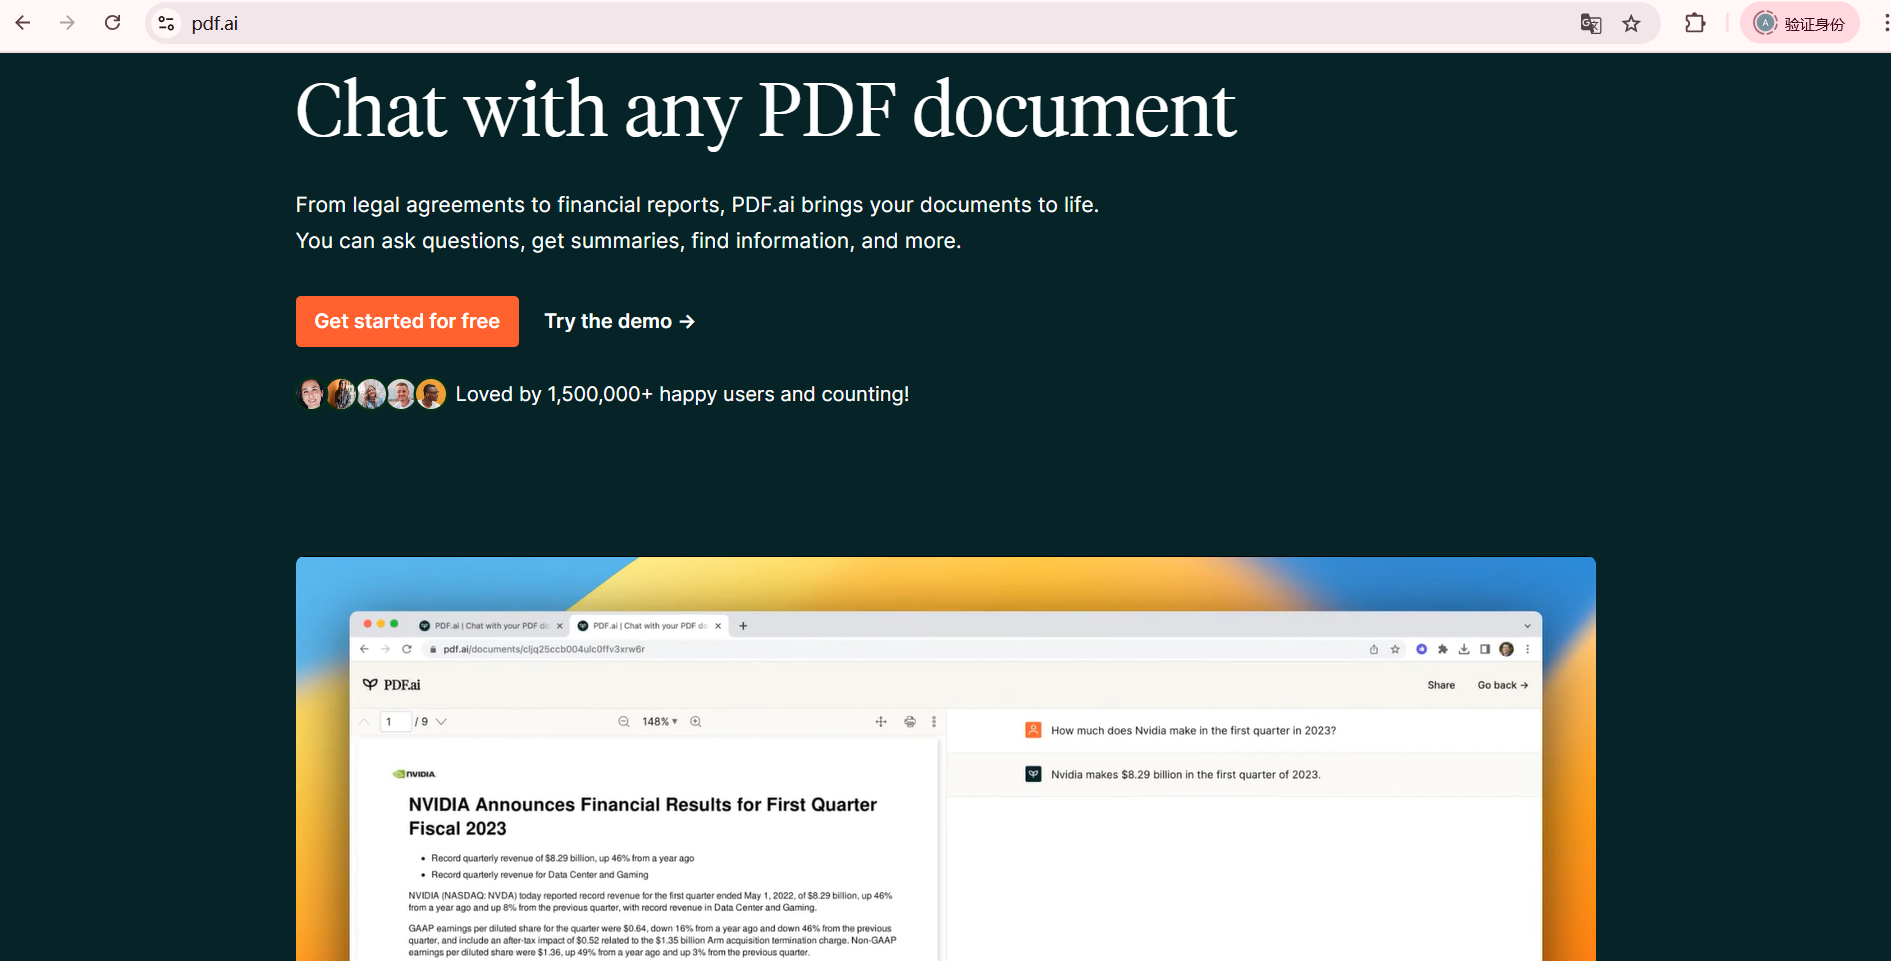Click the line starting with You can ask questions

click(628, 241)
